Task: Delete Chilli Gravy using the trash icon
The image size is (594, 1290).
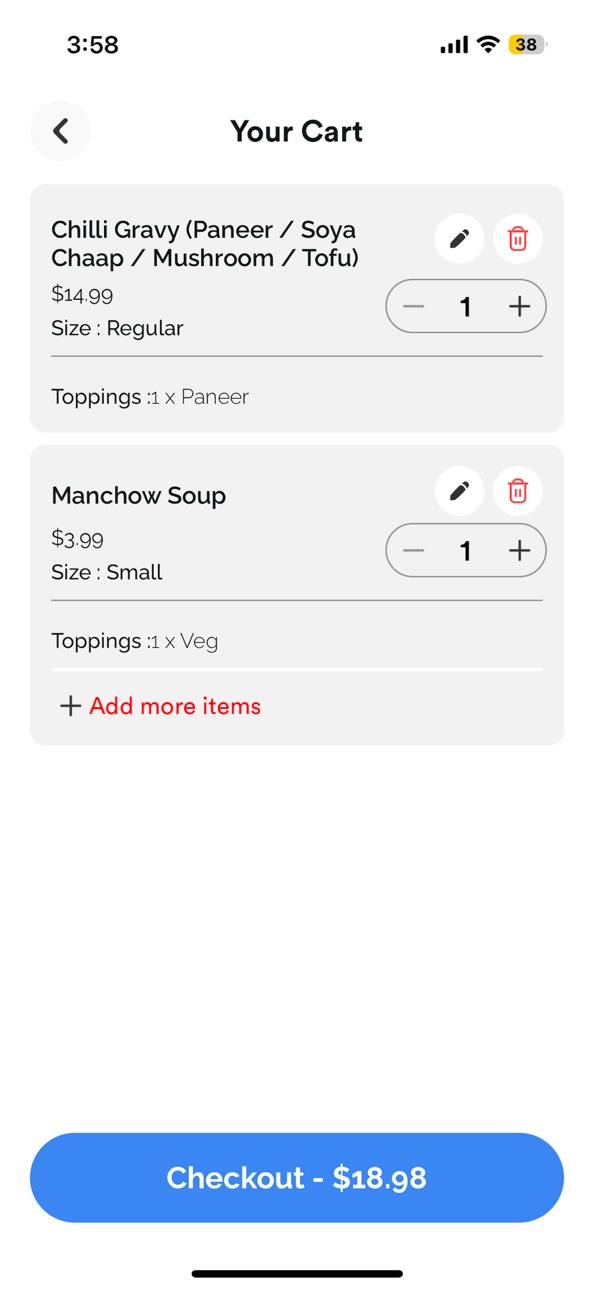Action: point(518,239)
